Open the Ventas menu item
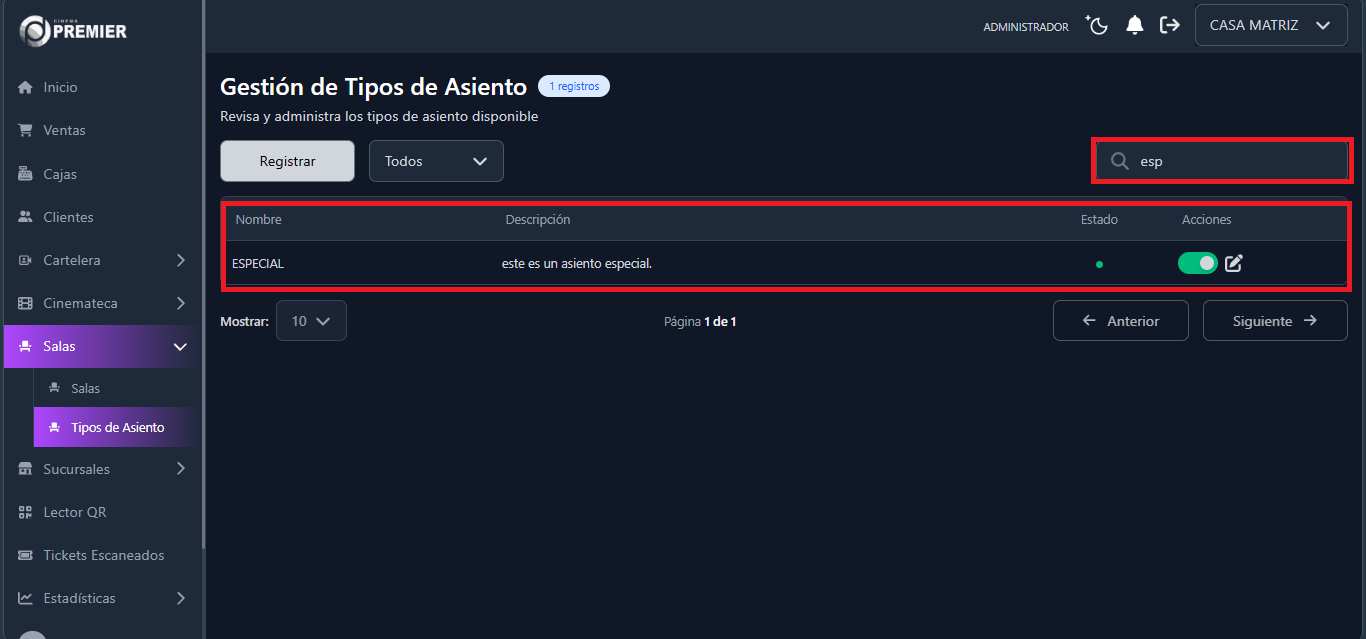Screen dimensions: 1366x639 click(x=64, y=130)
